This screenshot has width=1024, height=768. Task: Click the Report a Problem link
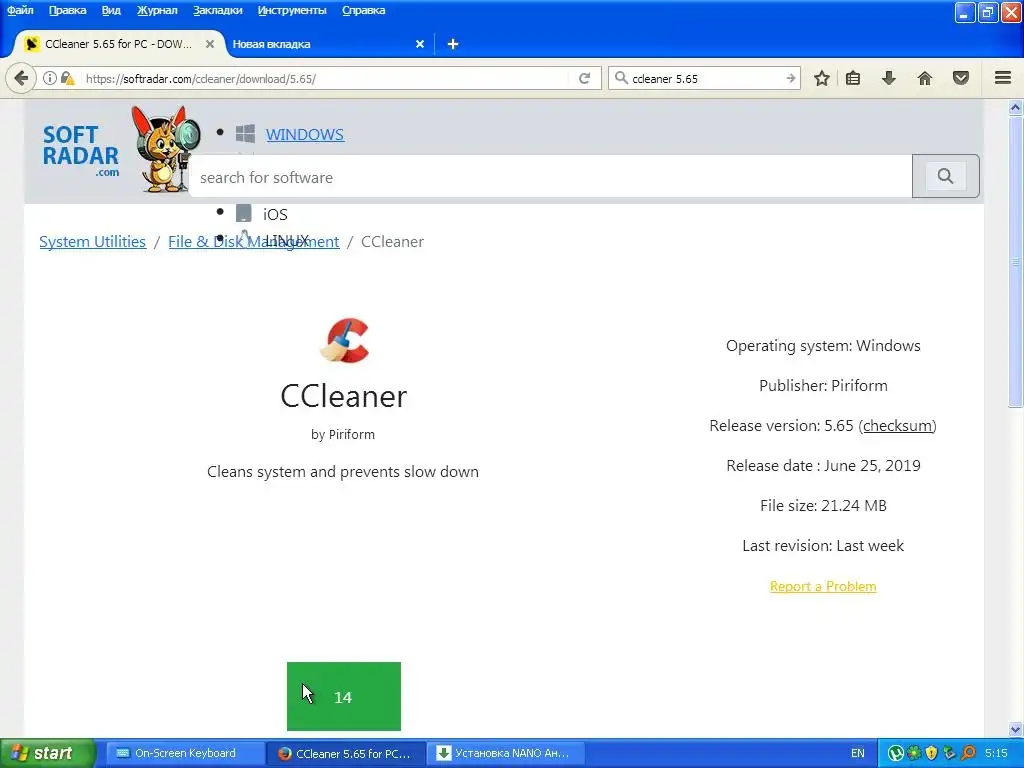(823, 586)
